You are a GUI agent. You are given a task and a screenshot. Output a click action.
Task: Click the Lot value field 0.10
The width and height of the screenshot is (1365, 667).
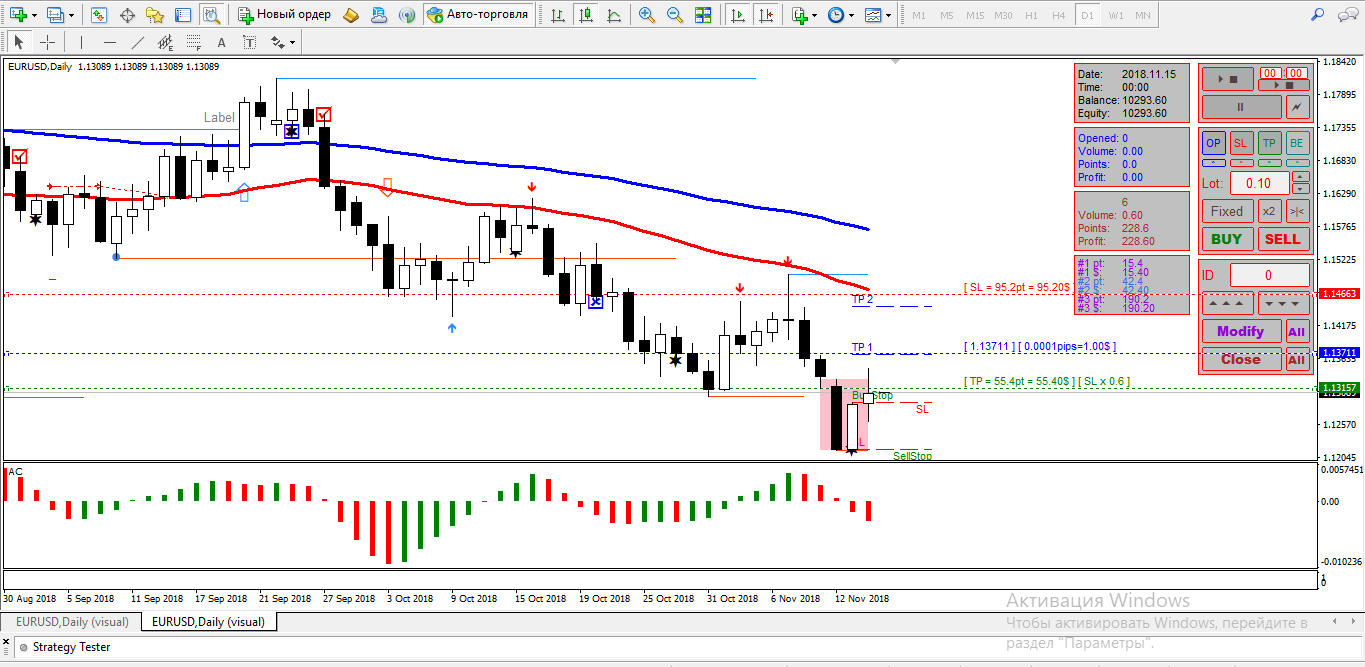(1259, 183)
